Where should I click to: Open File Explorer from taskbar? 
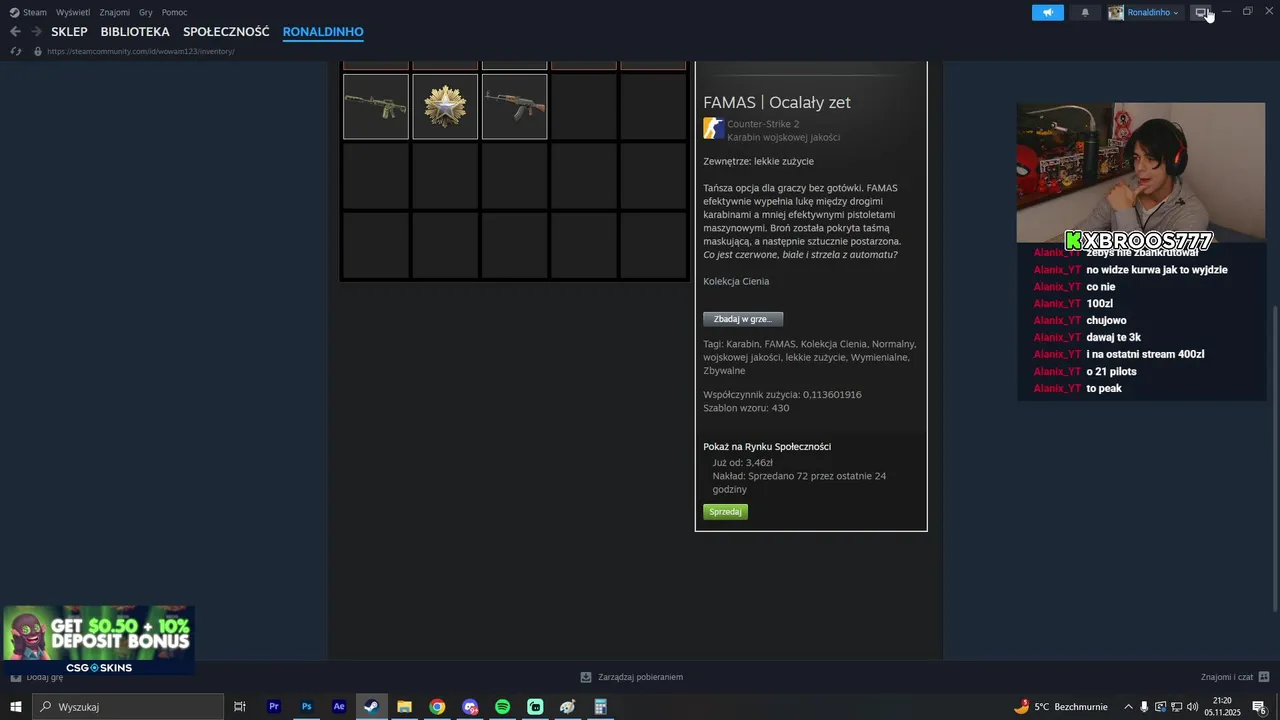tap(404, 707)
